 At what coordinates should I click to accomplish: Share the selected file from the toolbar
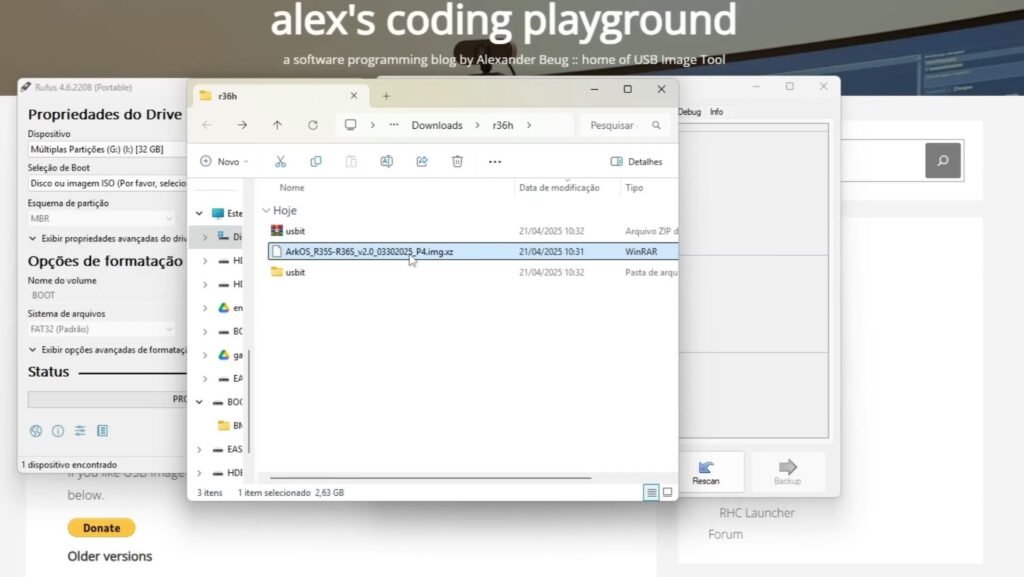[422, 161]
